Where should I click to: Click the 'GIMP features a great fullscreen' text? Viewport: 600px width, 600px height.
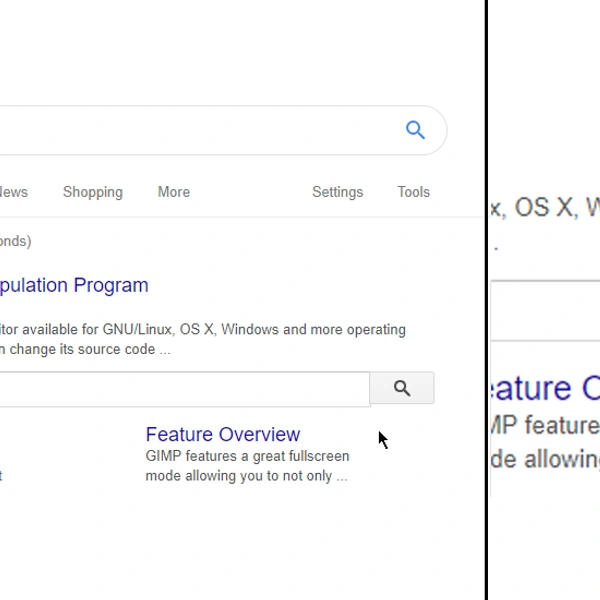click(x=247, y=456)
